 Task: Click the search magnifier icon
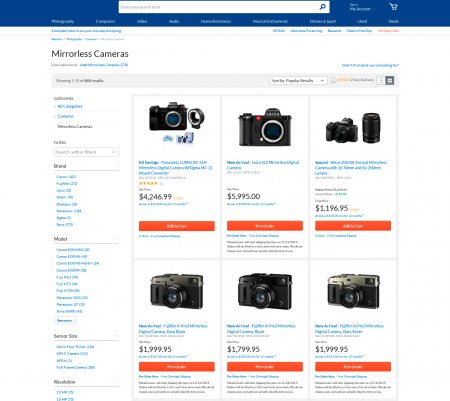point(322,7)
